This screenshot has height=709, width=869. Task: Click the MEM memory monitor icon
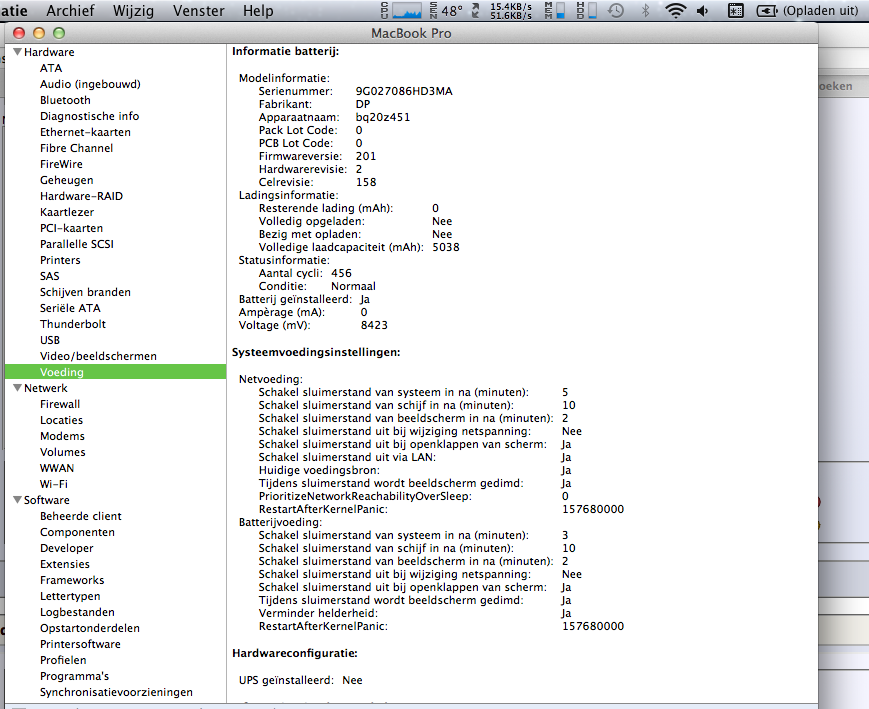(555, 11)
